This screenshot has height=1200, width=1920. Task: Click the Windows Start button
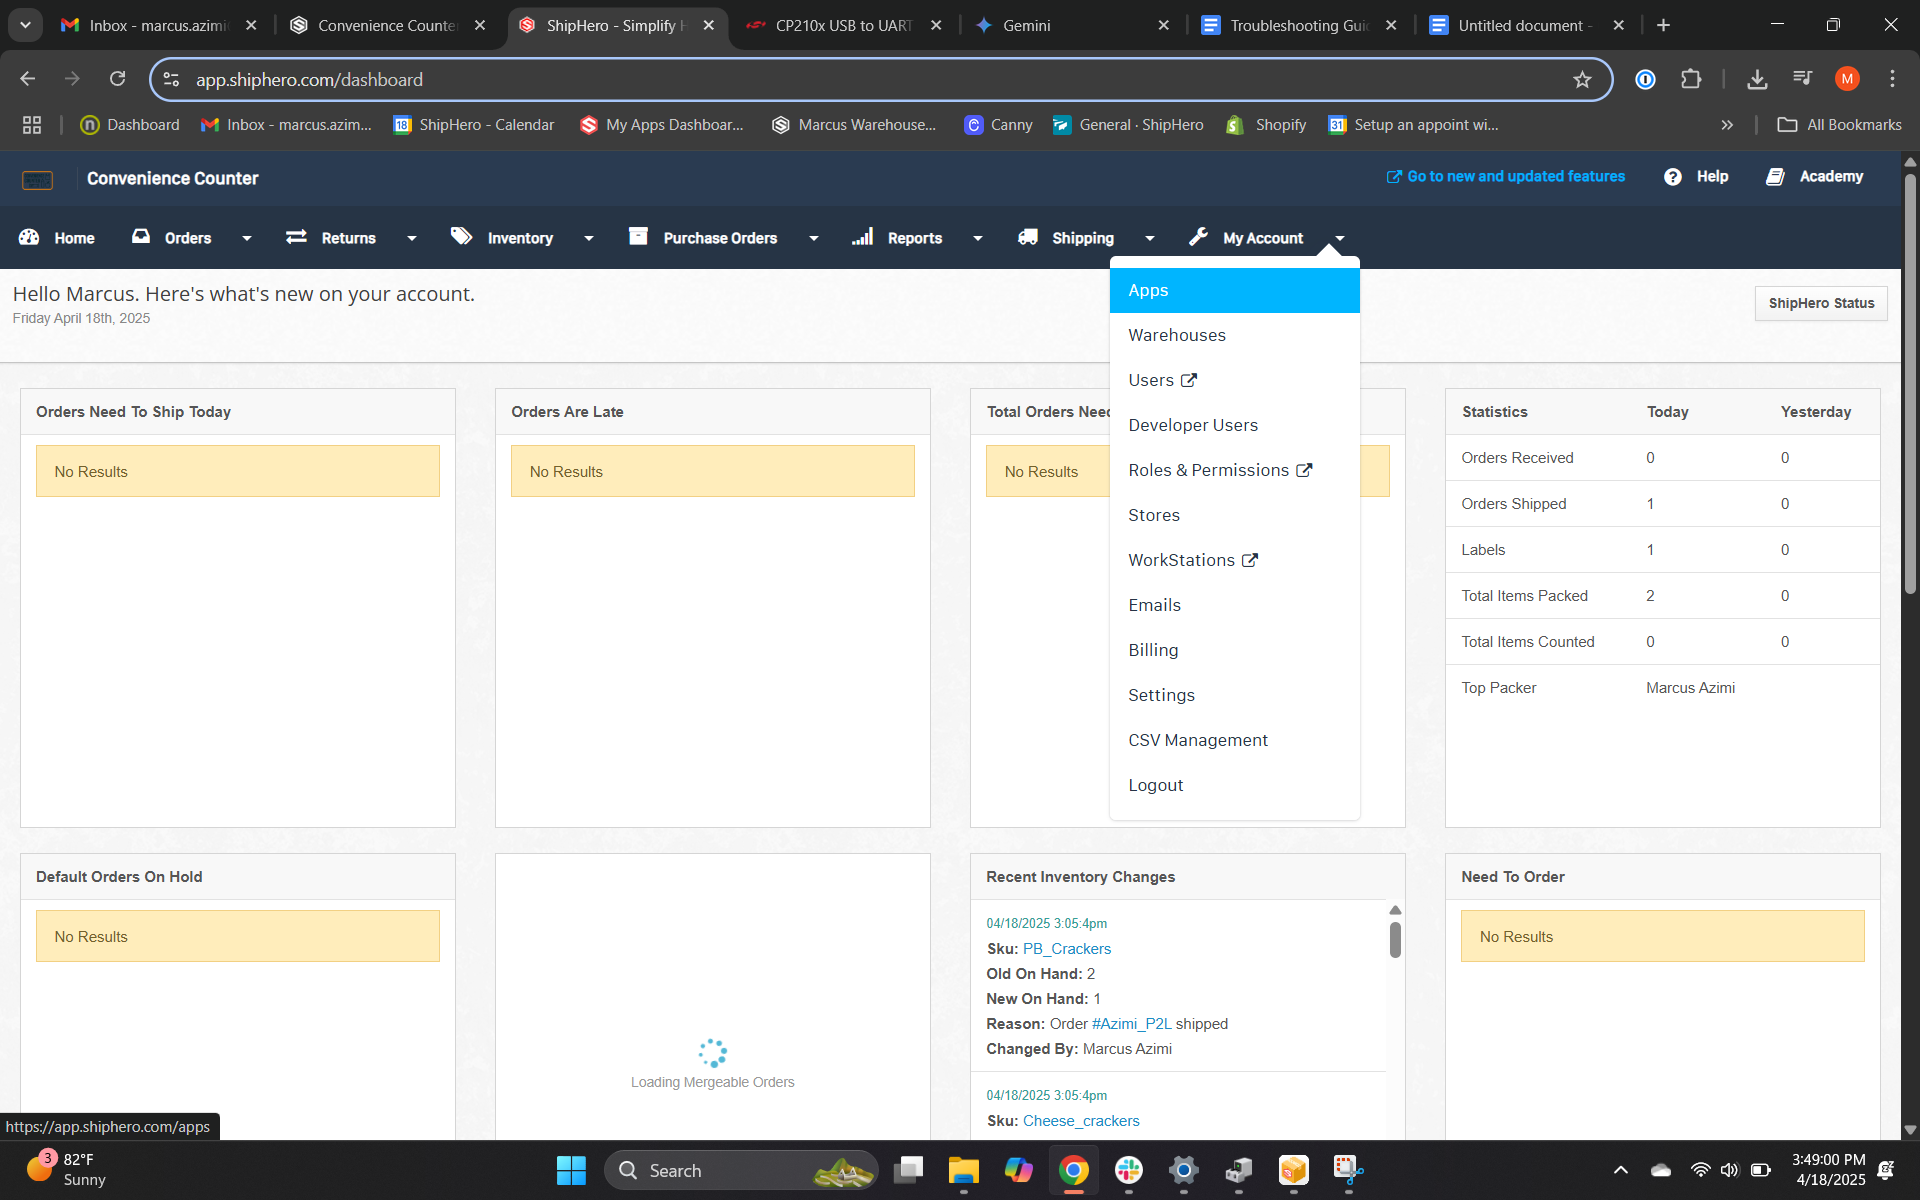pos(571,1170)
